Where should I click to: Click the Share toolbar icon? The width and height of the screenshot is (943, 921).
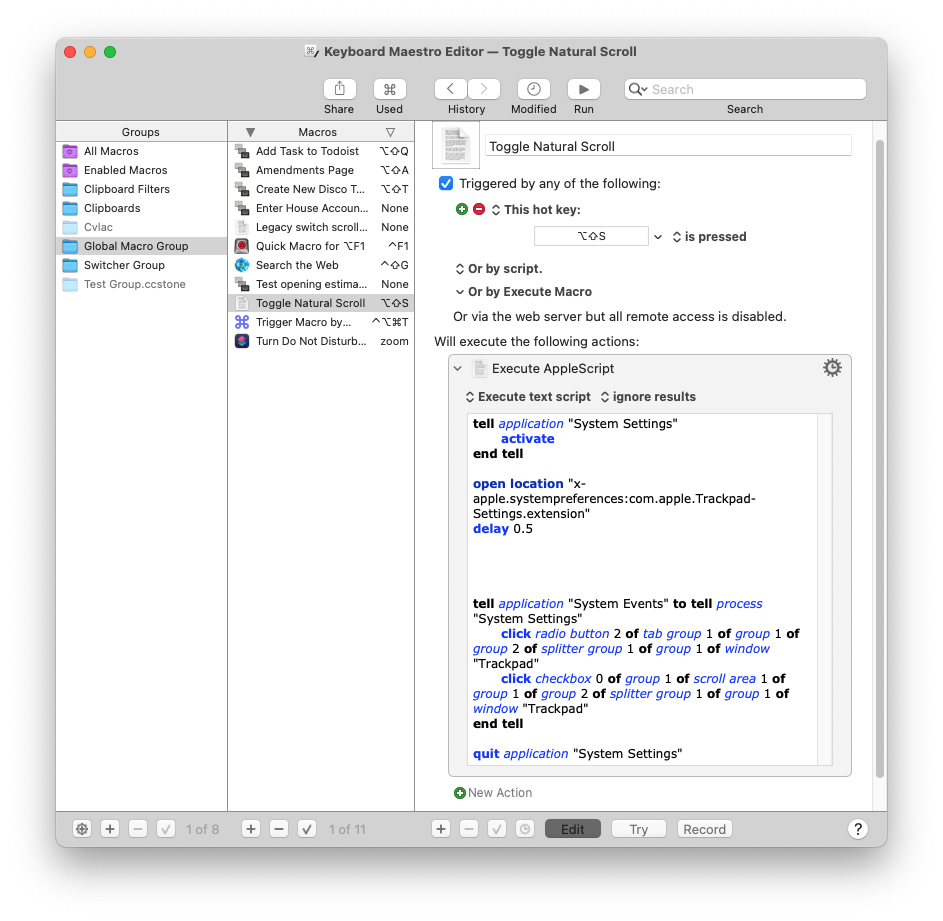pyautogui.click(x=339, y=89)
